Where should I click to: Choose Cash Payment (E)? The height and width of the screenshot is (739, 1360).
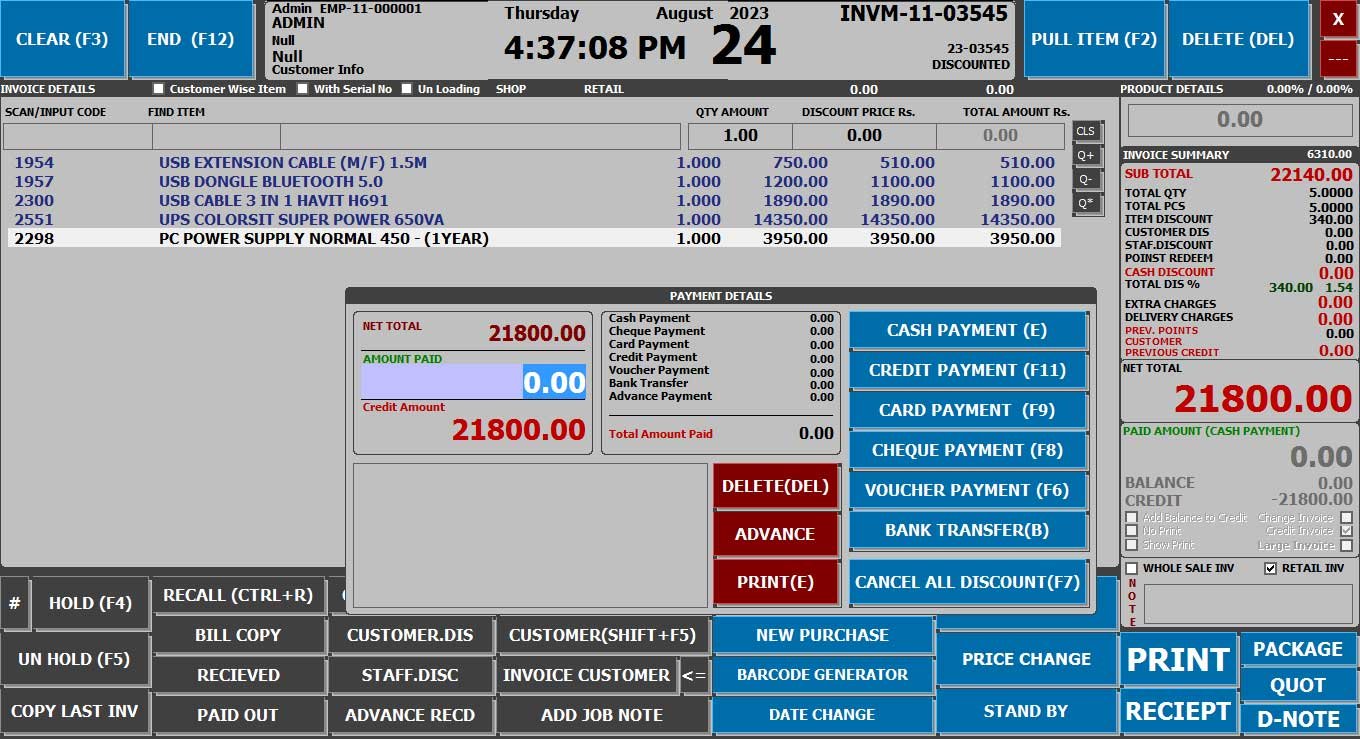tap(967, 330)
